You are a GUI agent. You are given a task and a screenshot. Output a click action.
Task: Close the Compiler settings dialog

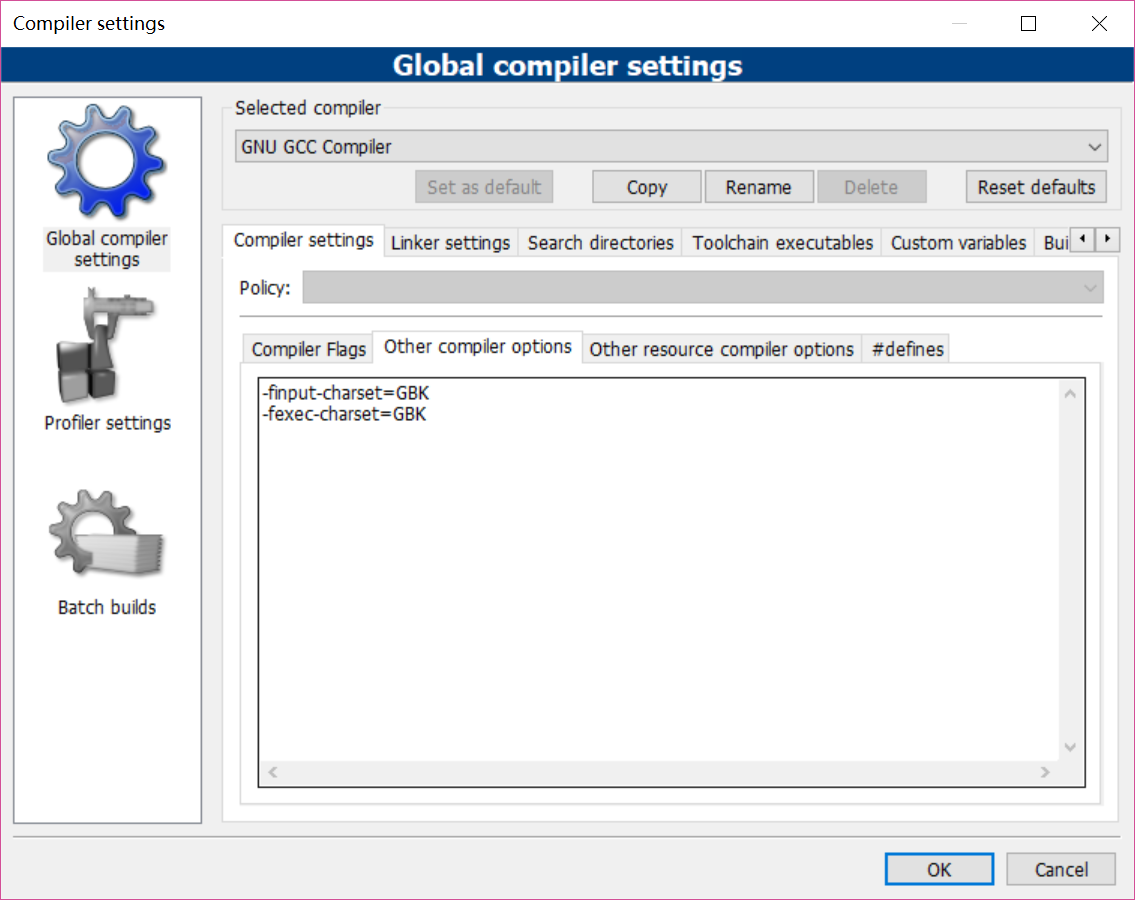tap(1099, 24)
